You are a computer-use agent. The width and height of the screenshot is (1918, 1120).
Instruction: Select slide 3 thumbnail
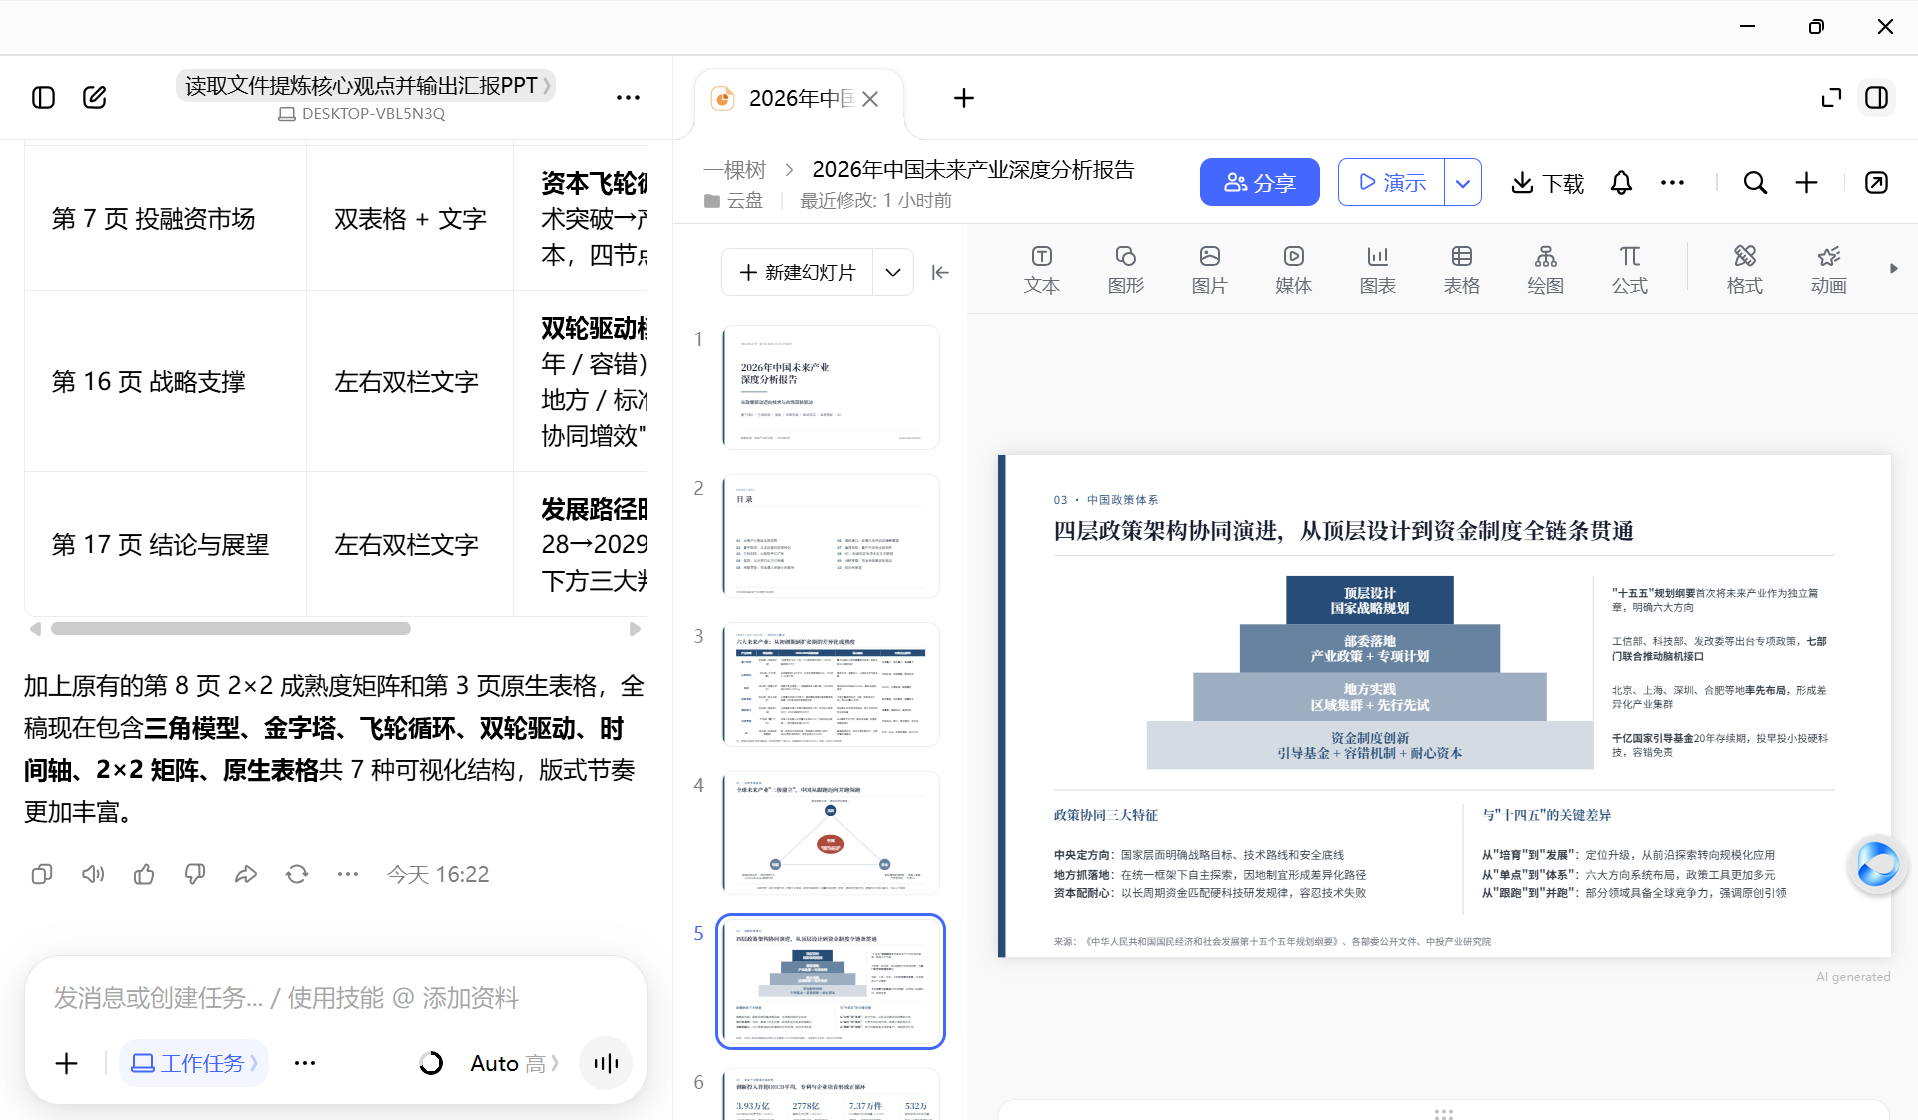(x=830, y=684)
